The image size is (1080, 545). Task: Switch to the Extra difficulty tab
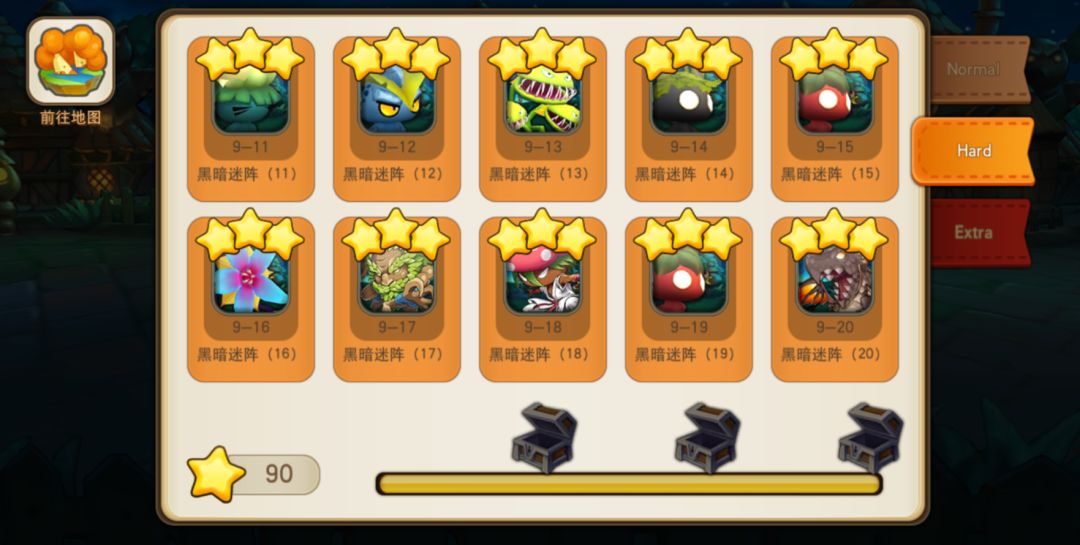tap(980, 232)
